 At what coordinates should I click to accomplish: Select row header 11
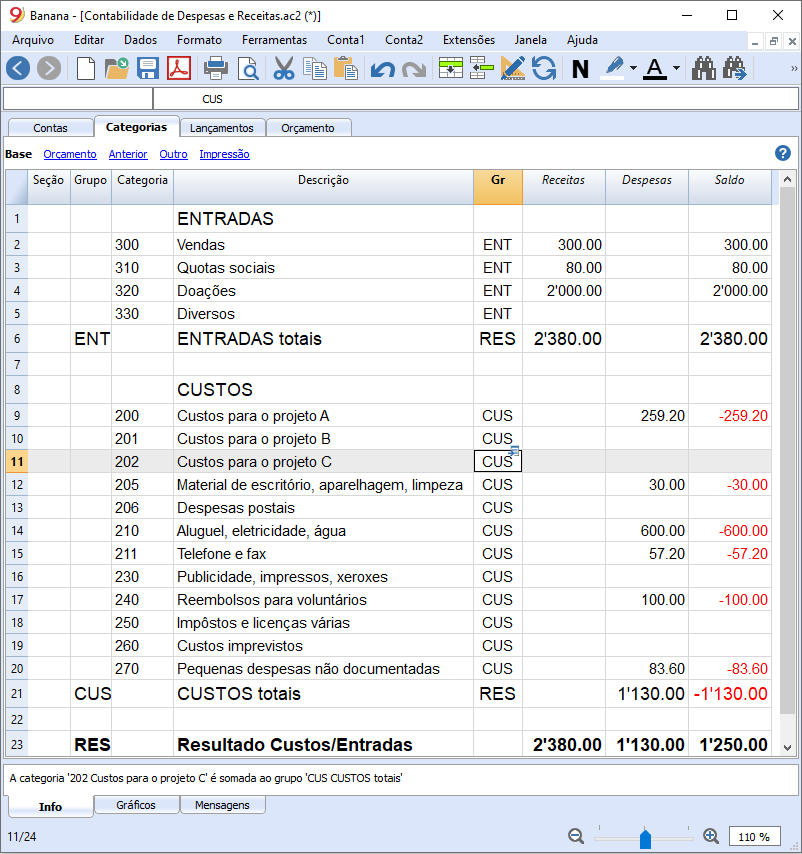[x=17, y=462]
